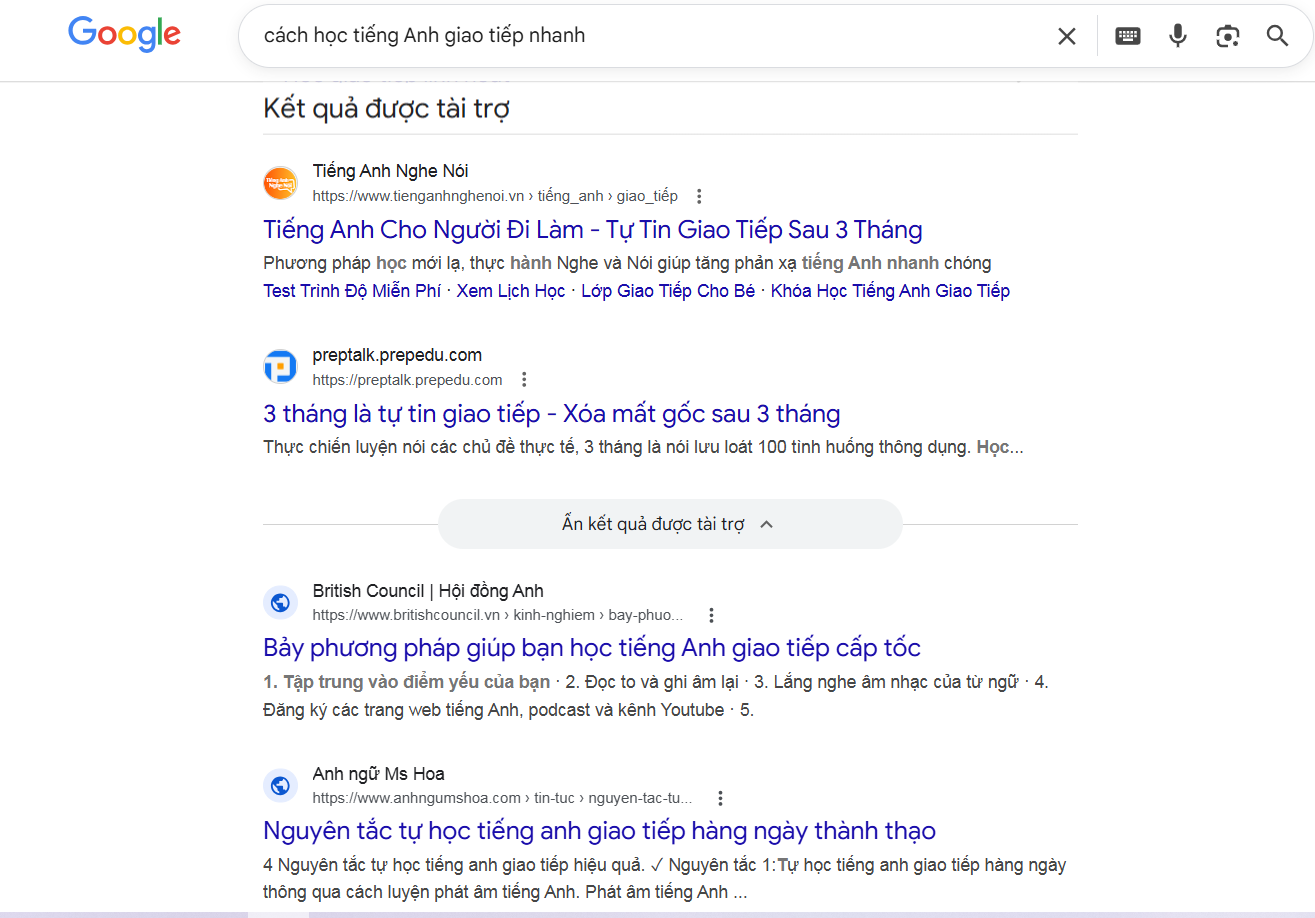Click the preptalk.prepedu.com favicon
The width and height of the screenshot is (1315, 918).
(x=280, y=367)
